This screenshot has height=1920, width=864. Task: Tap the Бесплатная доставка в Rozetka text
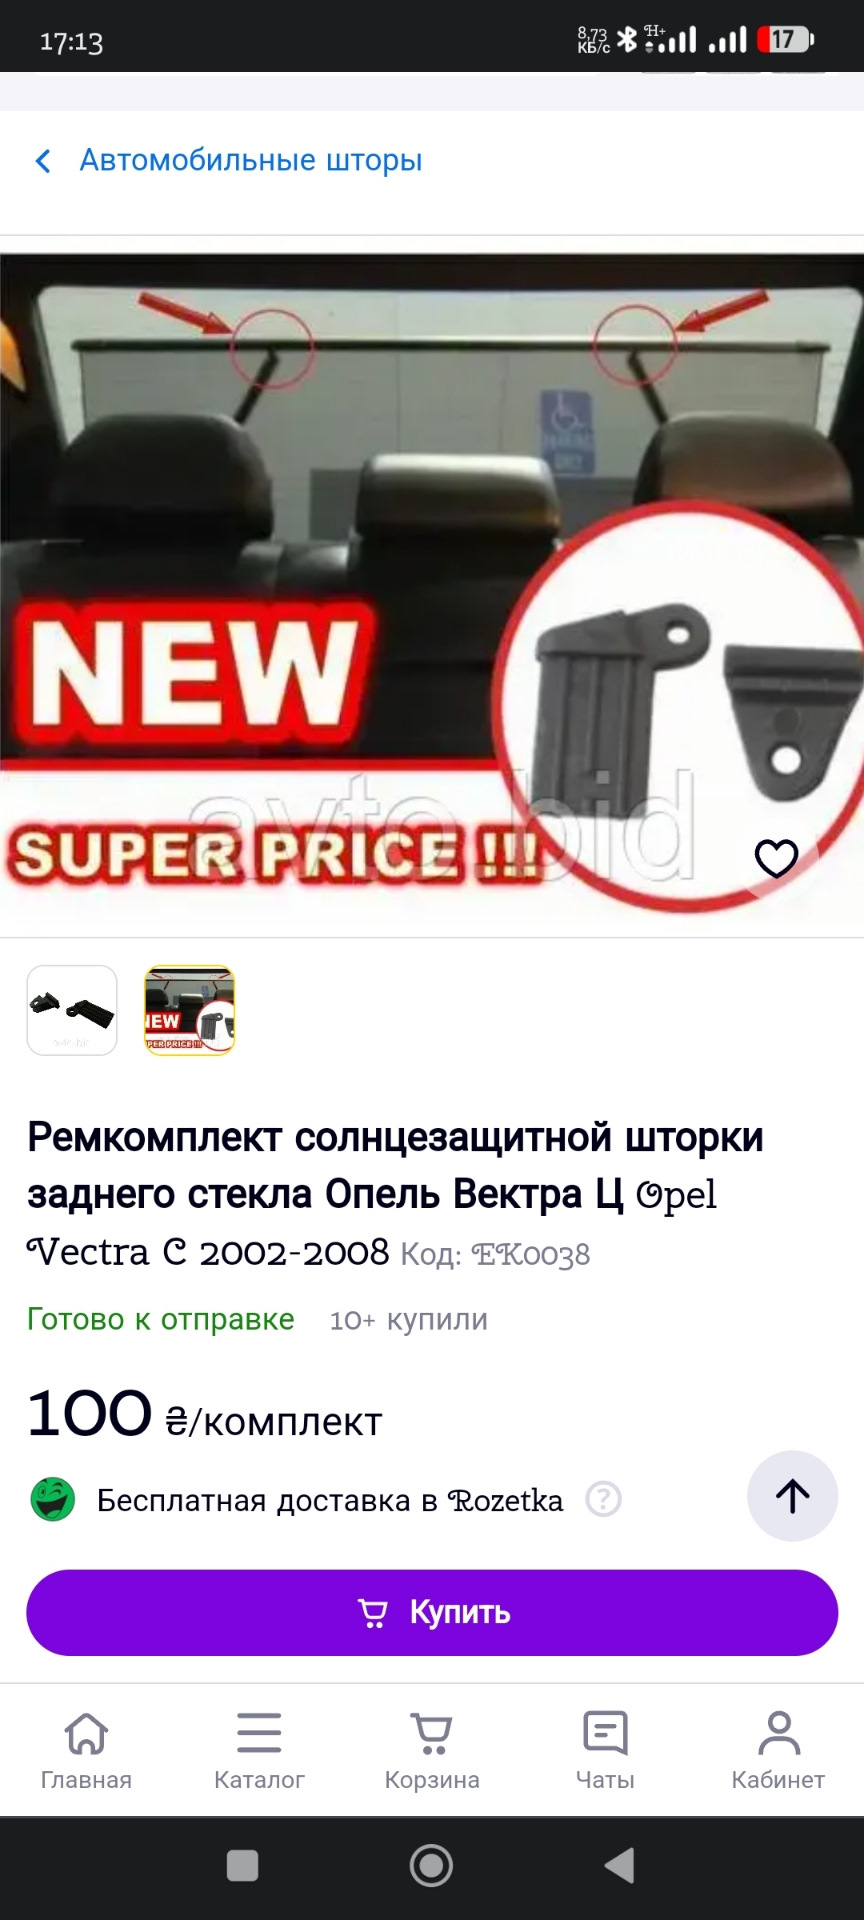330,1500
